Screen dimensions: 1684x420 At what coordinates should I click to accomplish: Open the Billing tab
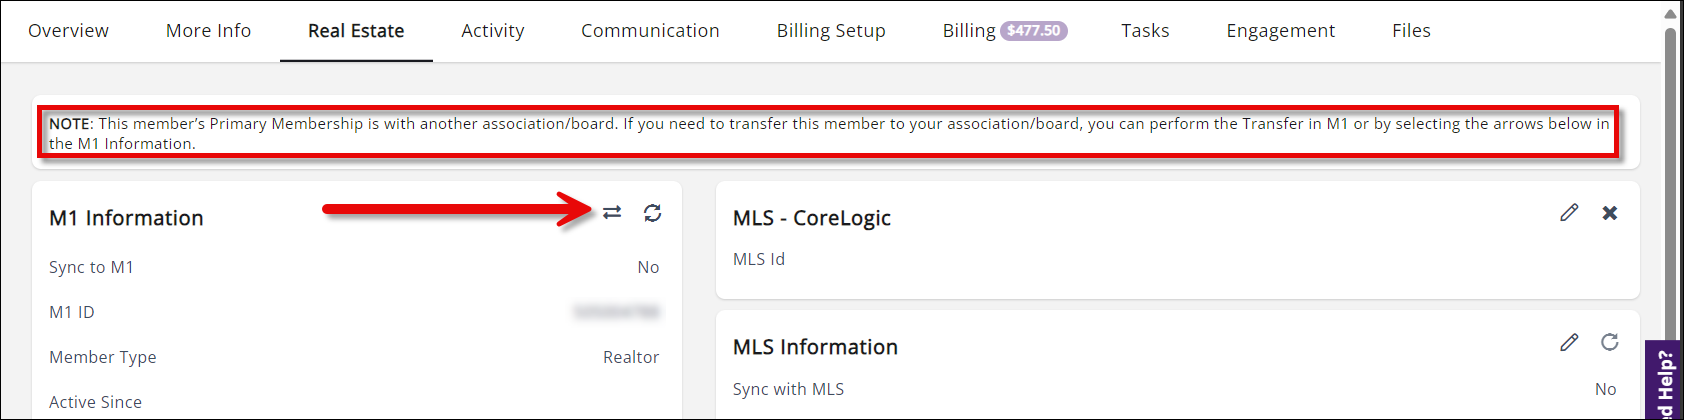click(x=968, y=31)
